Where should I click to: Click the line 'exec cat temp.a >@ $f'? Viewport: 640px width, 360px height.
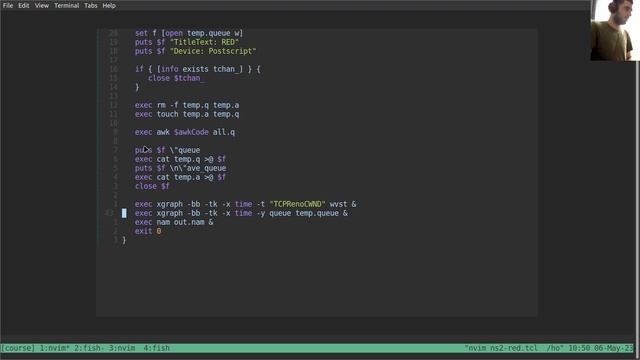click(x=180, y=177)
